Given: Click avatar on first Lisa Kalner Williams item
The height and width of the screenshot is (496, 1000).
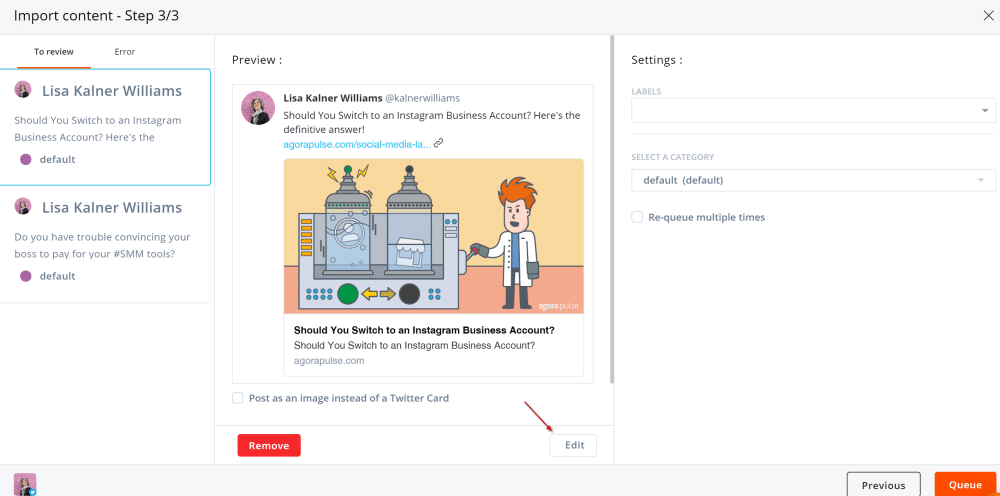Looking at the screenshot, I should 23,90.
